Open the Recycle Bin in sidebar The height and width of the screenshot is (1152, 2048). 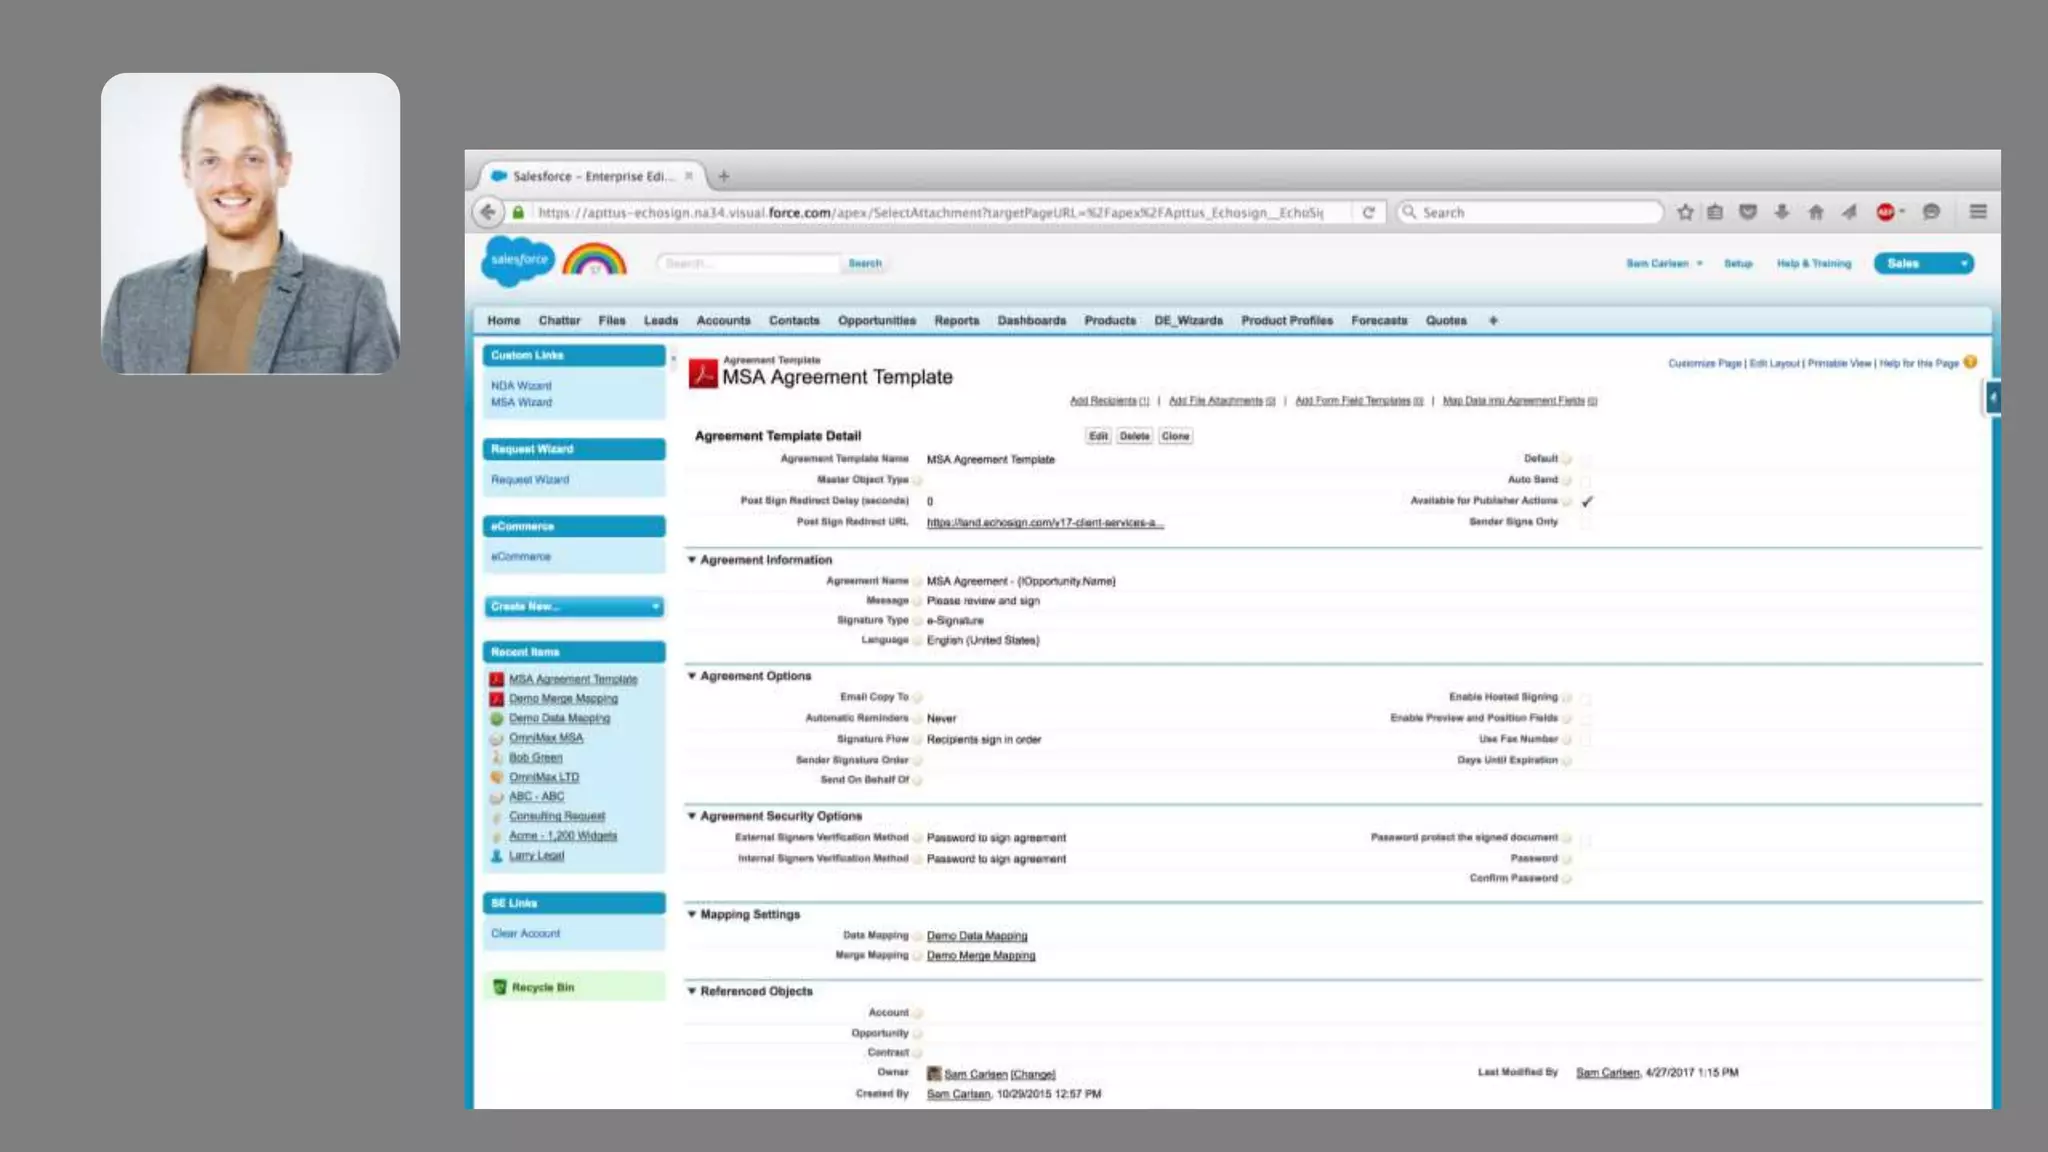[x=543, y=987]
